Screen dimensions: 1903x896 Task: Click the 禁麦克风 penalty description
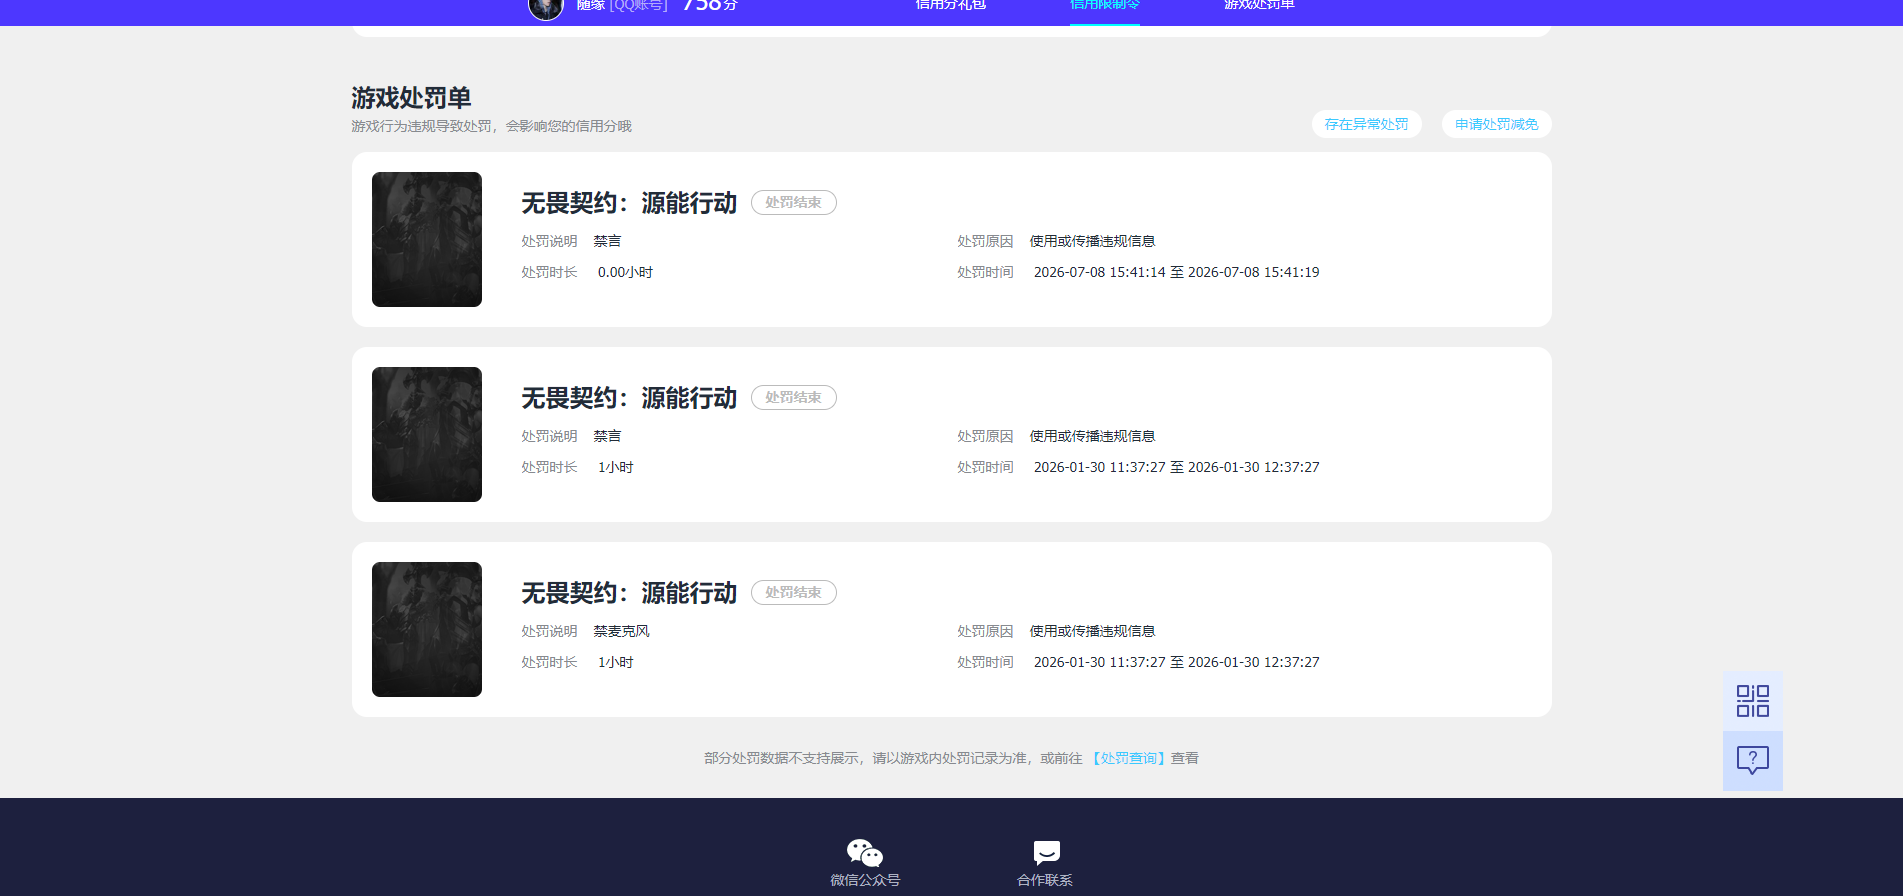pos(621,631)
